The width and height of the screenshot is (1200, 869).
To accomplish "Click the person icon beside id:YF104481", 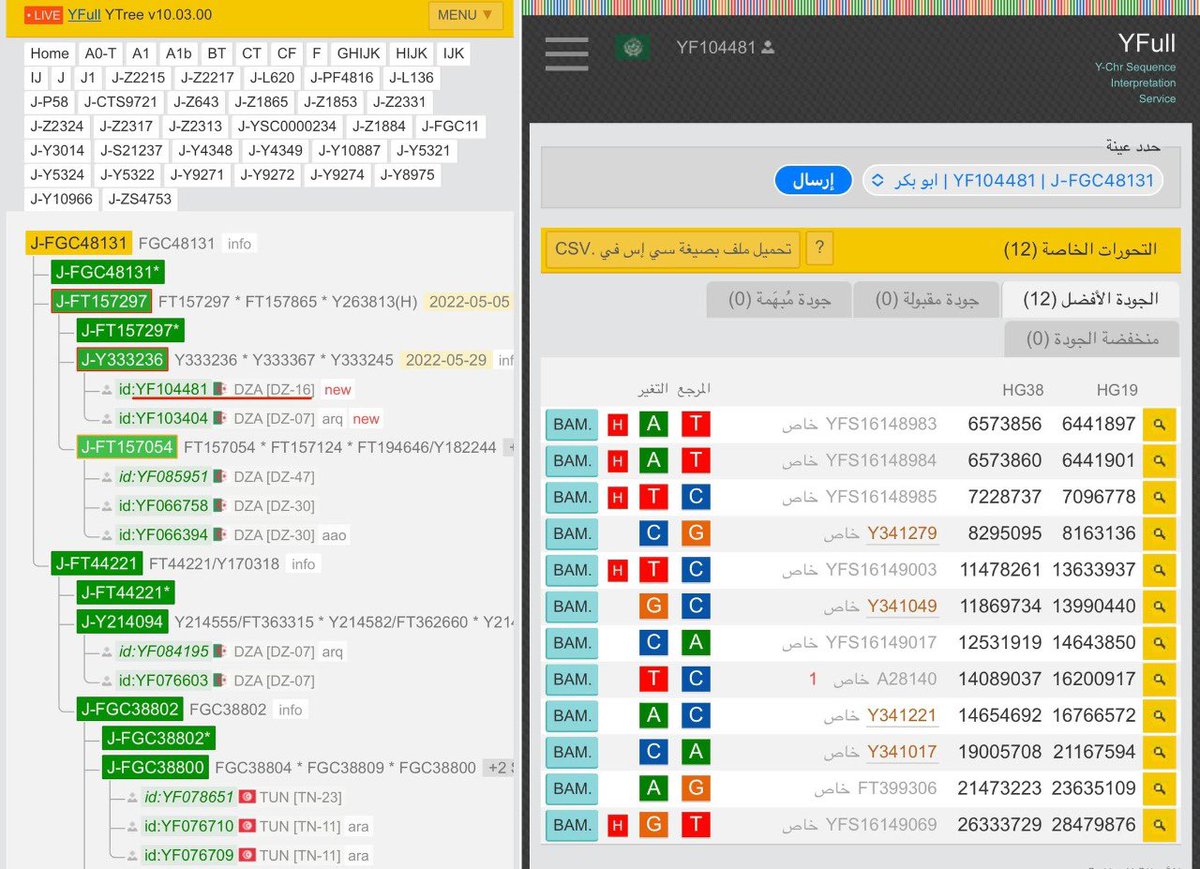I will click(x=107, y=390).
